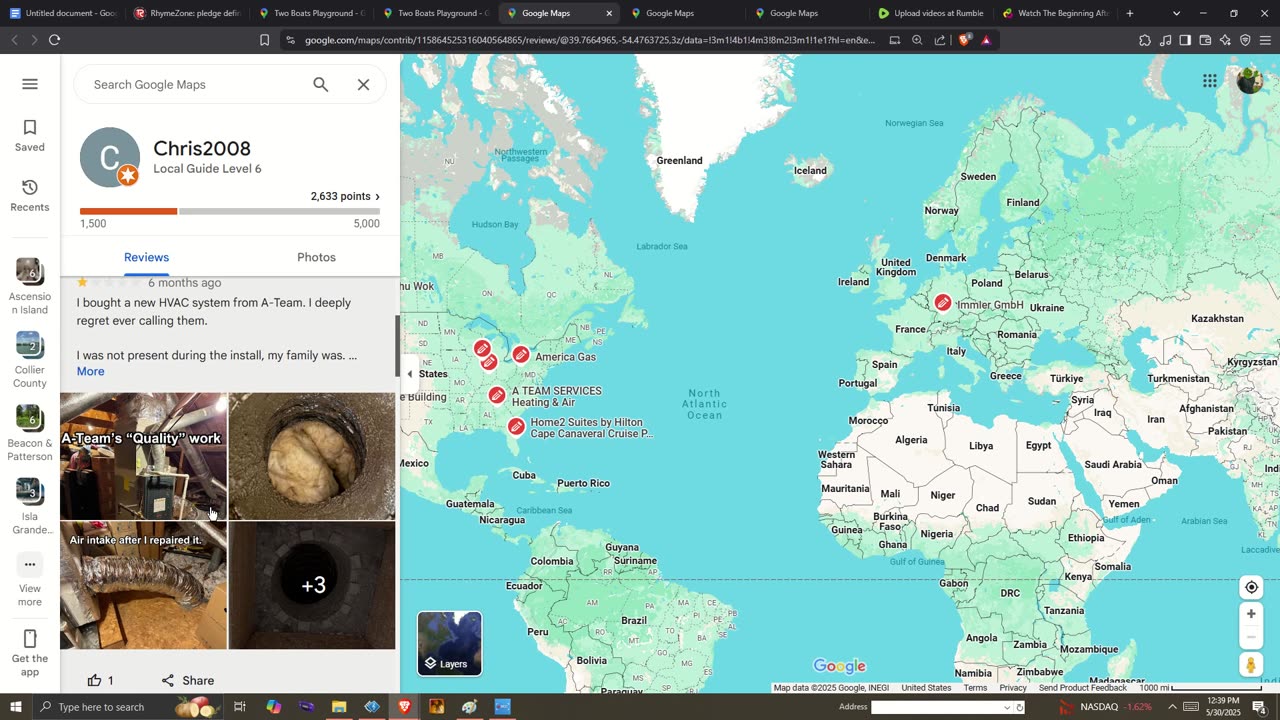Show your location on map
This screenshot has width=1280, height=720.
(x=1251, y=587)
